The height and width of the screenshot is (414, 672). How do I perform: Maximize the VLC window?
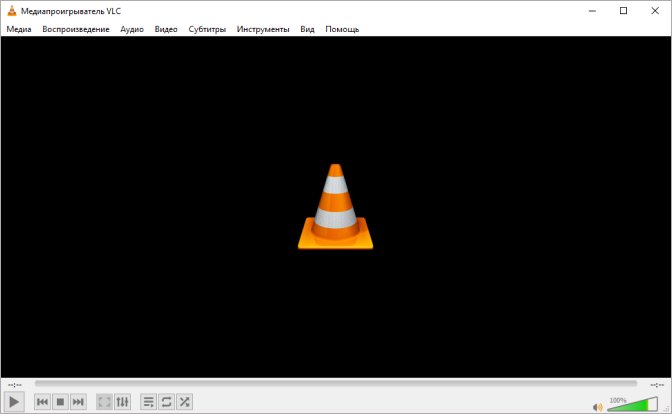pyautogui.click(x=624, y=11)
